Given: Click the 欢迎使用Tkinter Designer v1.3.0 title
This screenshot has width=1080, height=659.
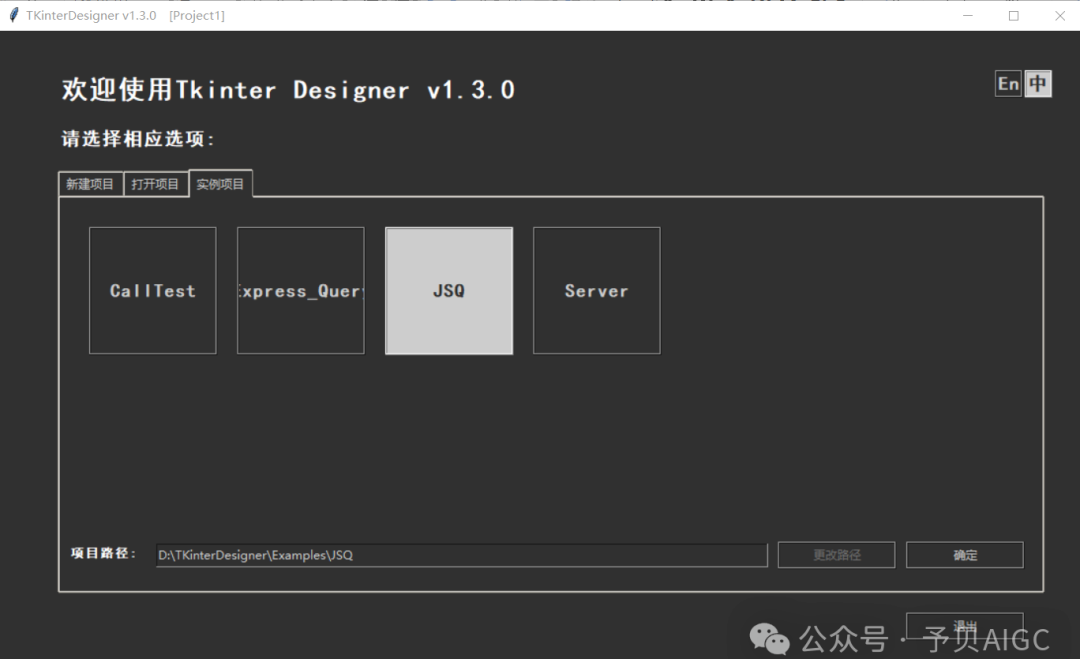Looking at the screenshot, I should [289, 90].
